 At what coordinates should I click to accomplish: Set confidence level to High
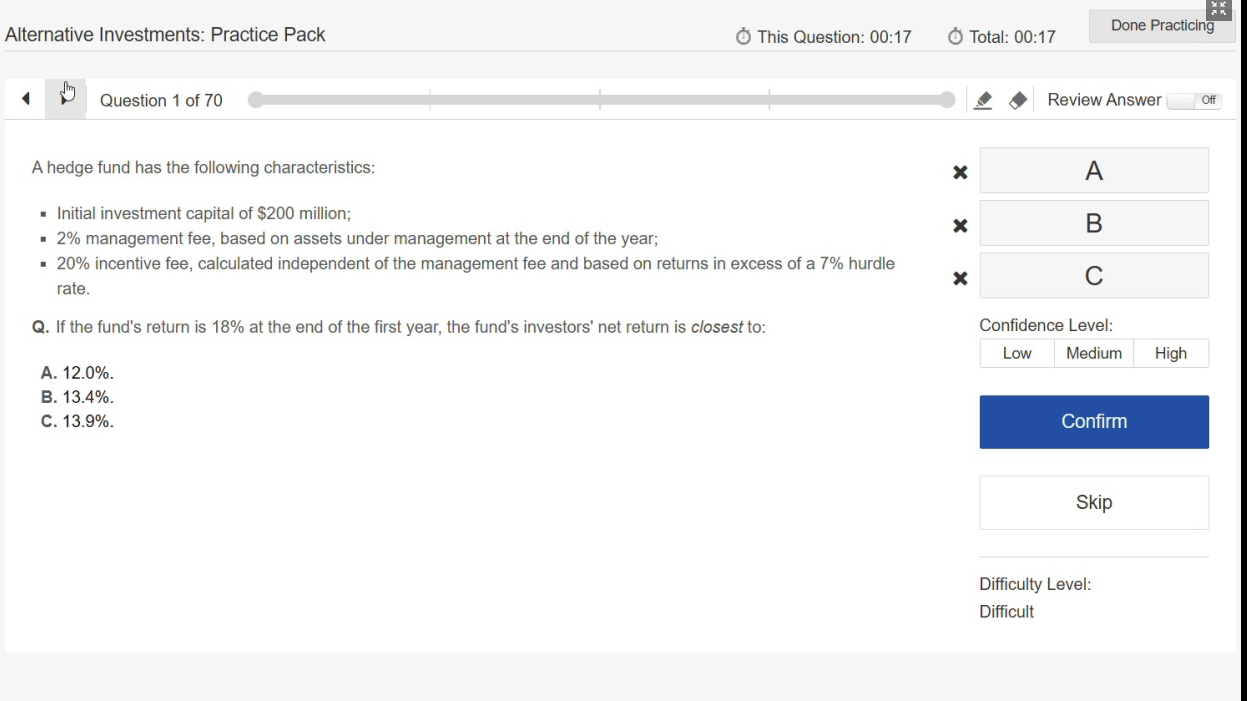pyautogui.click(x=1171, y=353)
